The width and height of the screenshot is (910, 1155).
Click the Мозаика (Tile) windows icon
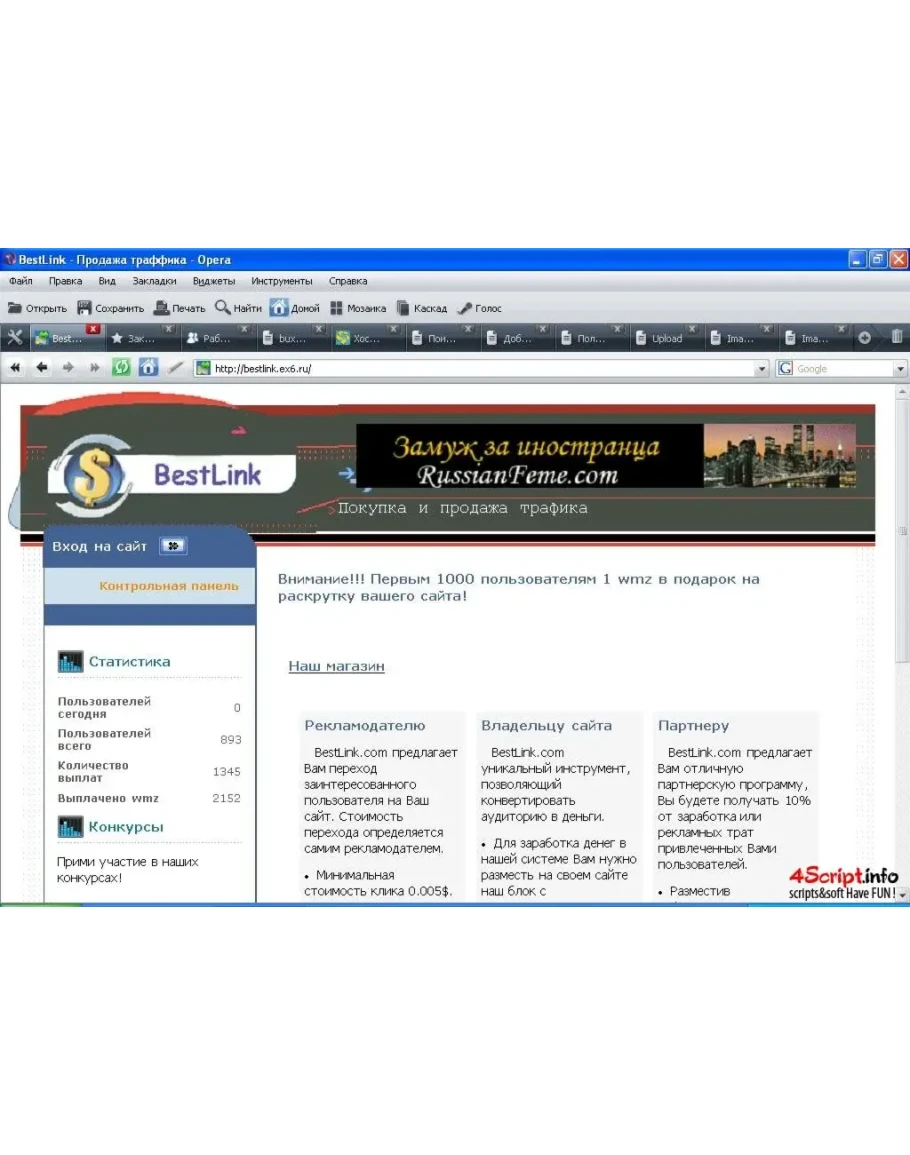coord(337,308)
